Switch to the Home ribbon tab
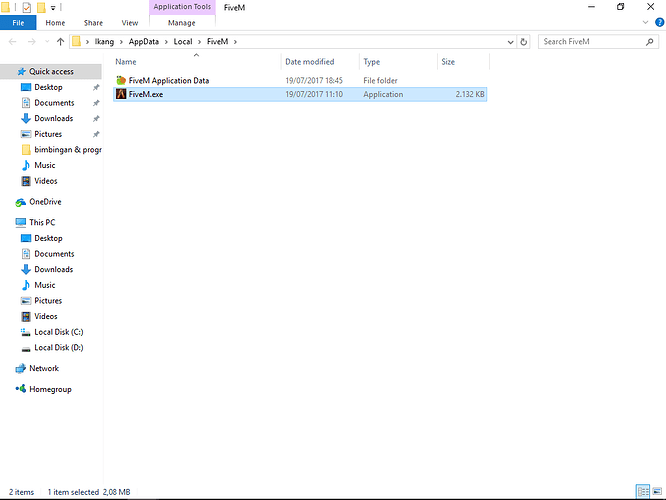This screenshot has height=500, width=666. click(55, 23)
